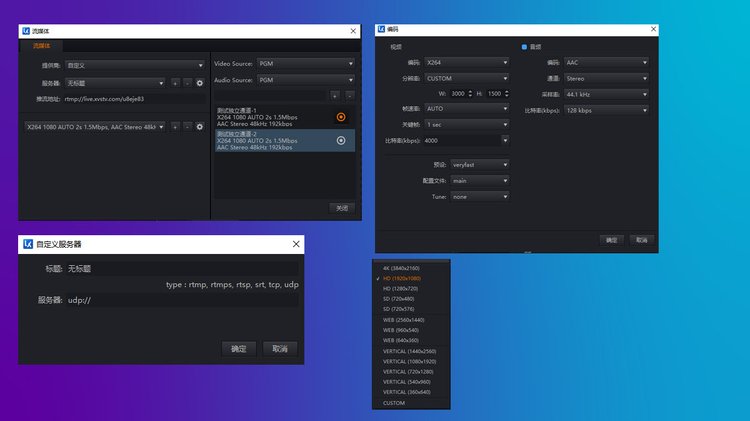Screen dimensions: 750x421
Task: Open encoding settings gear next to X264 preset
Action: pos(200,127)
